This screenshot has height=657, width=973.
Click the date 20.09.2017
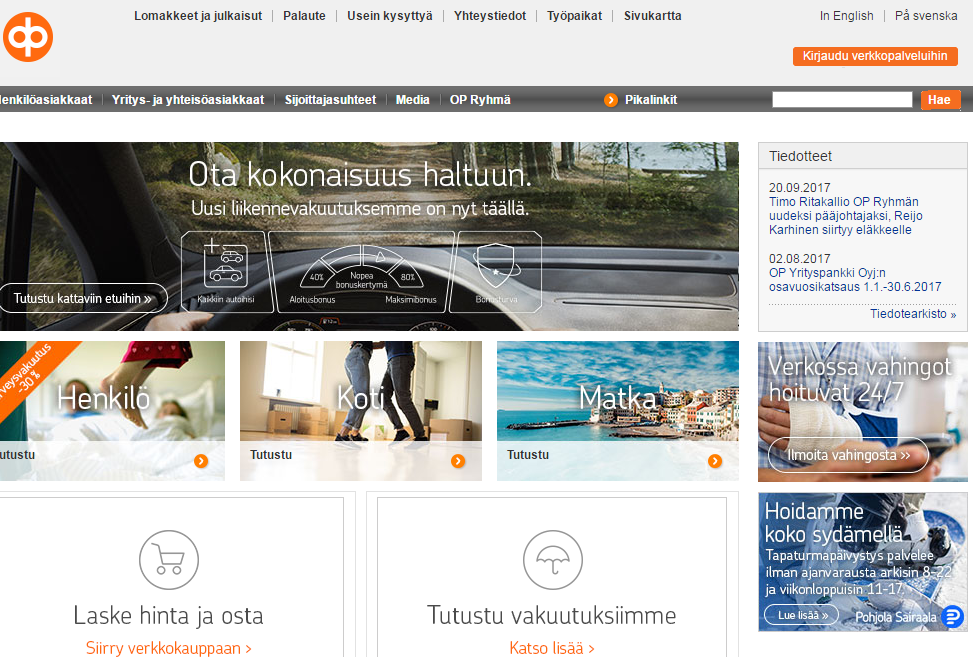coord(799,187)
